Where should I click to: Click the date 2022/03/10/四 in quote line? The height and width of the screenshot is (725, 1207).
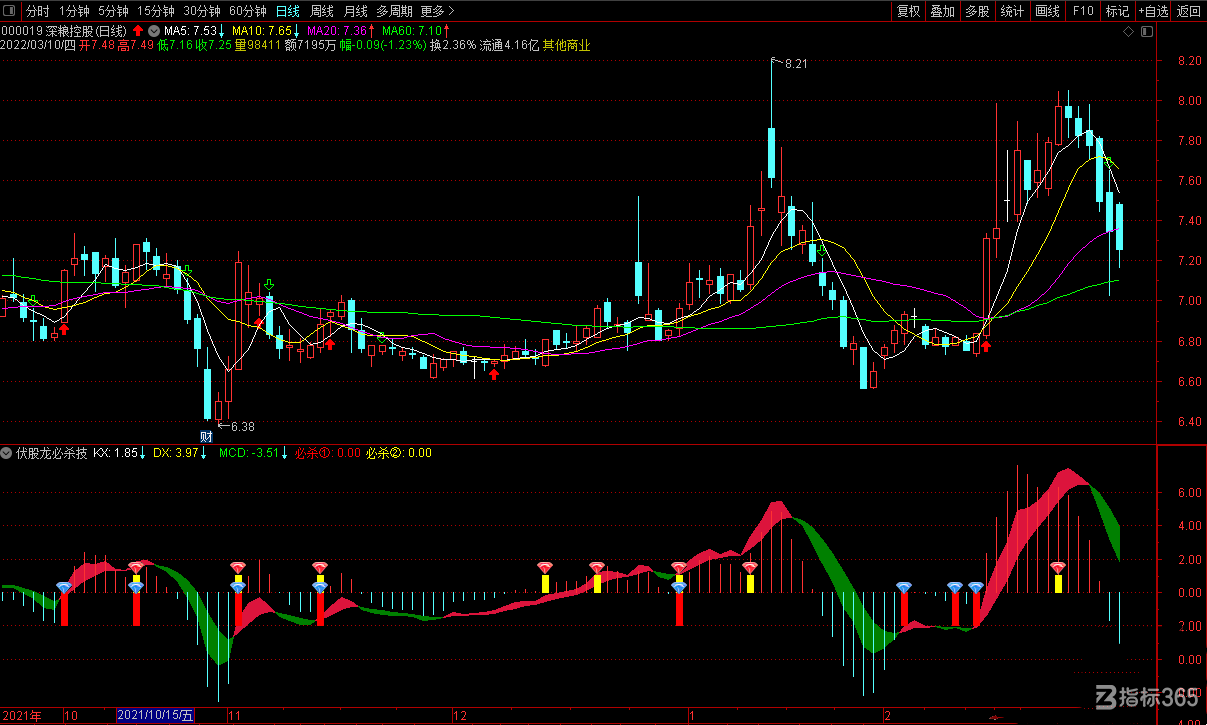[38, 45]
